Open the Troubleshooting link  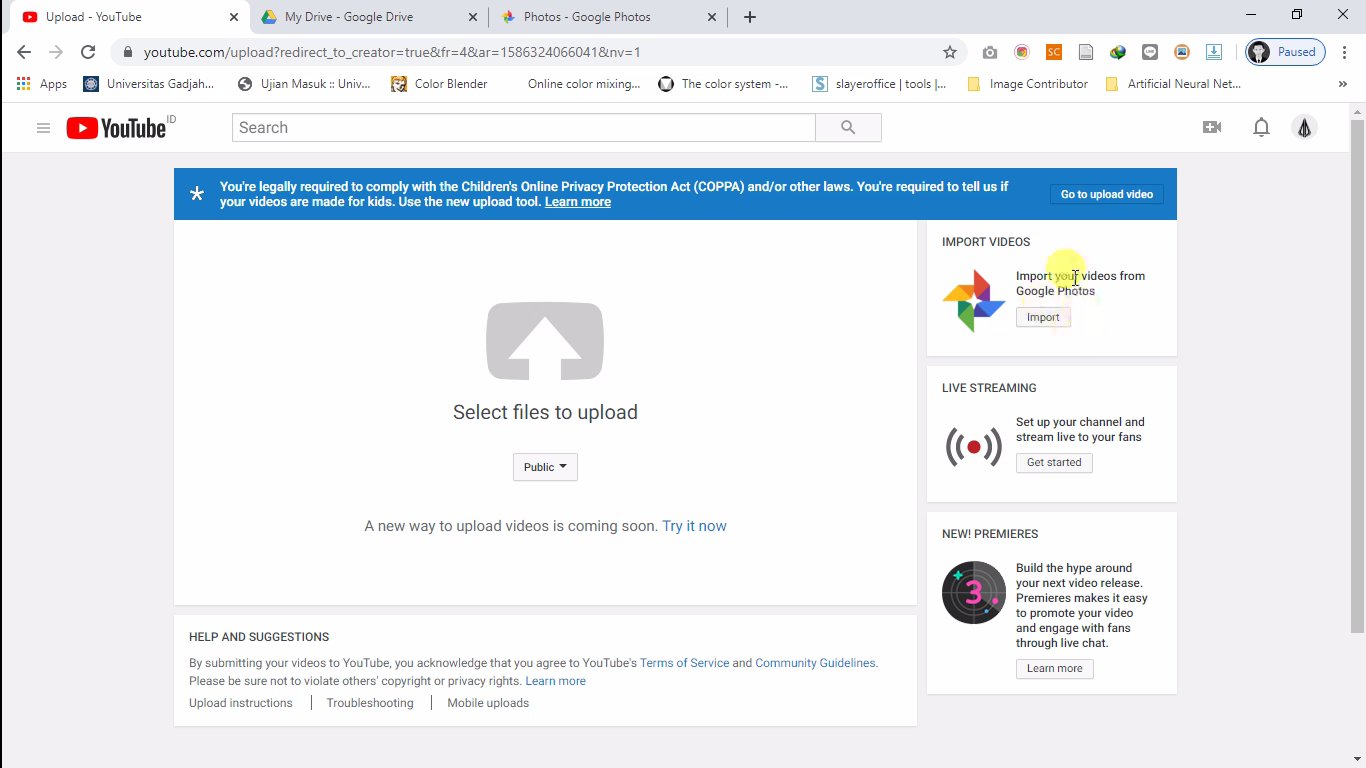[370, 703]
